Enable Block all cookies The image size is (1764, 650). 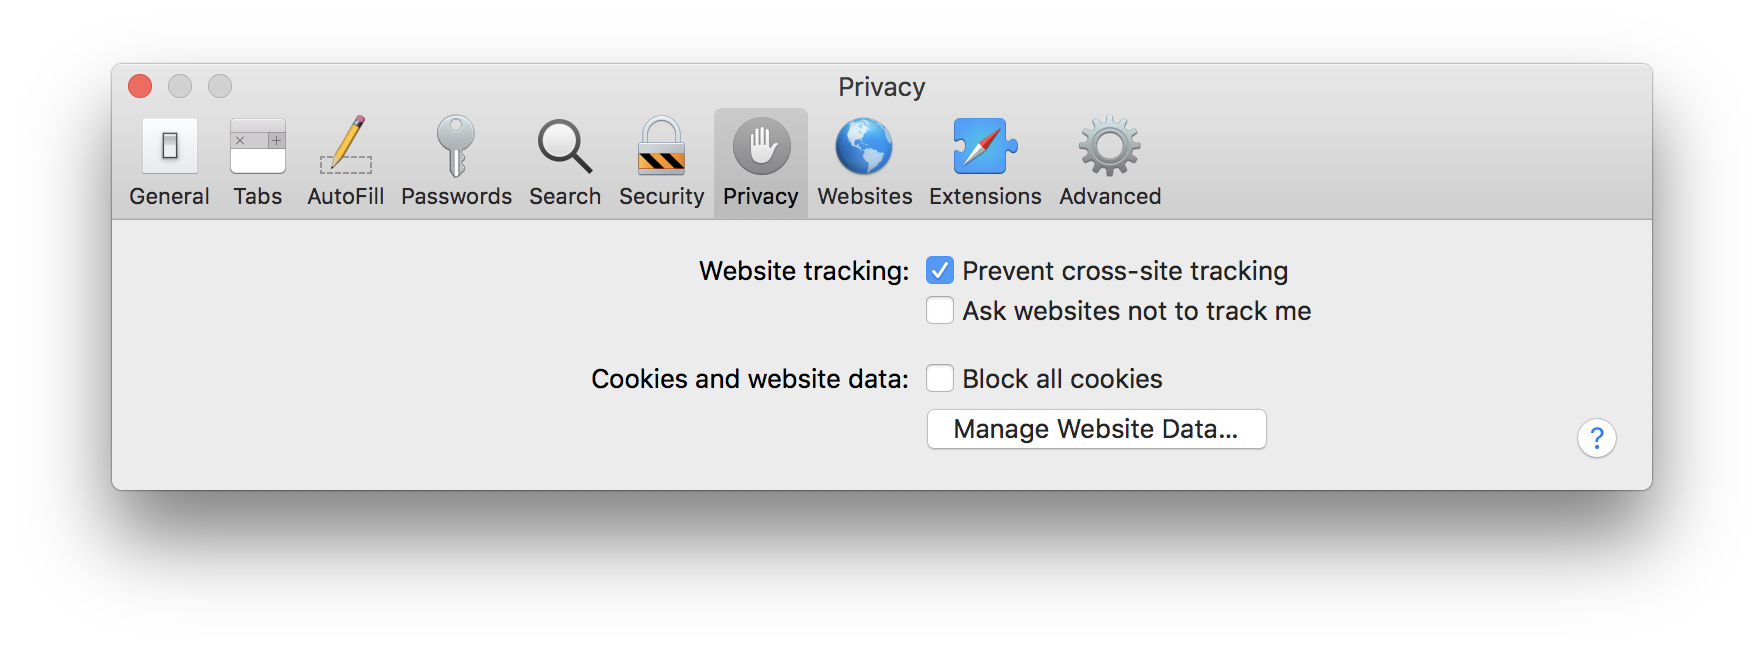(x=938, y=379)
